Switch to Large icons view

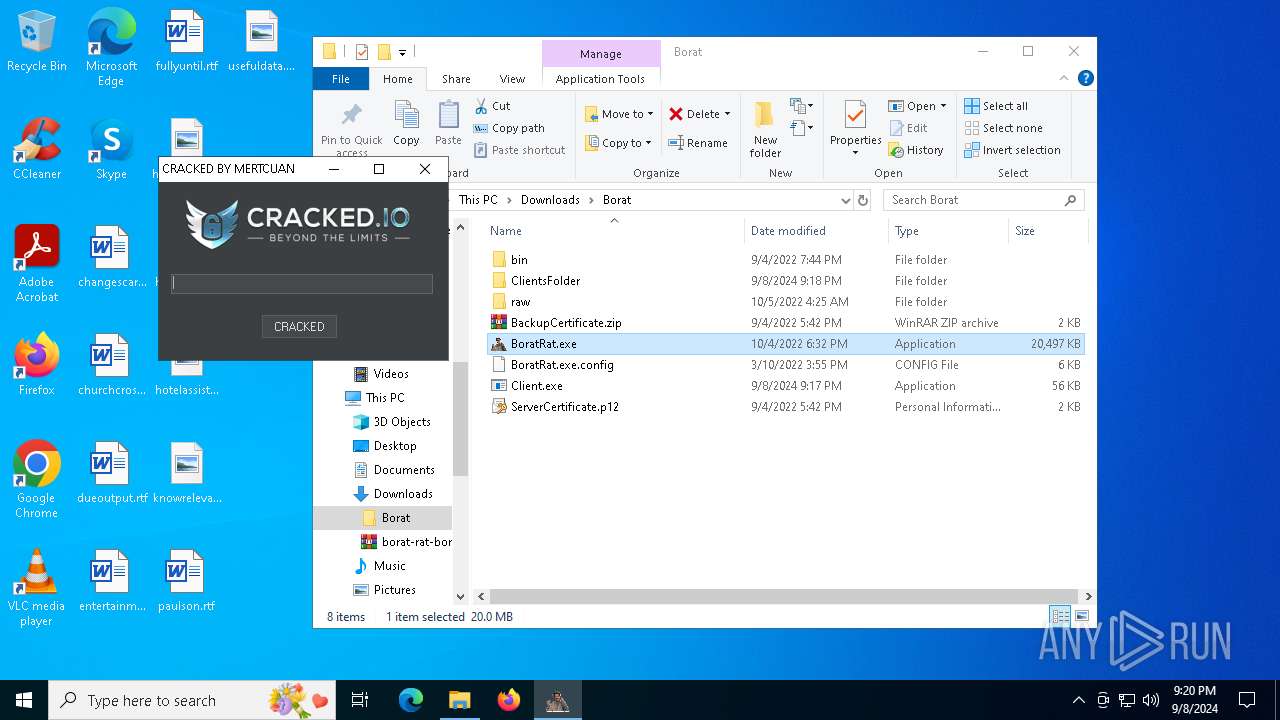tap(1081, 616)
